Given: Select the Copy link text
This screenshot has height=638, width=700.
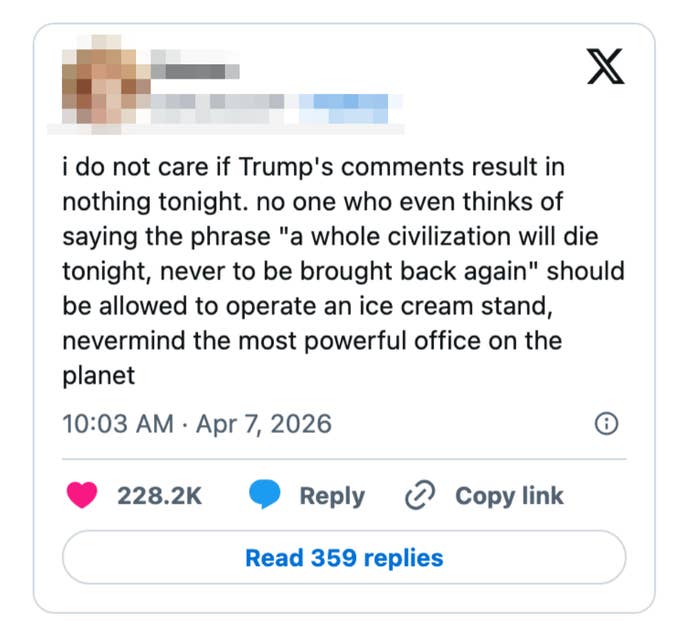Looking at the screenshot, I should point(509,496).
